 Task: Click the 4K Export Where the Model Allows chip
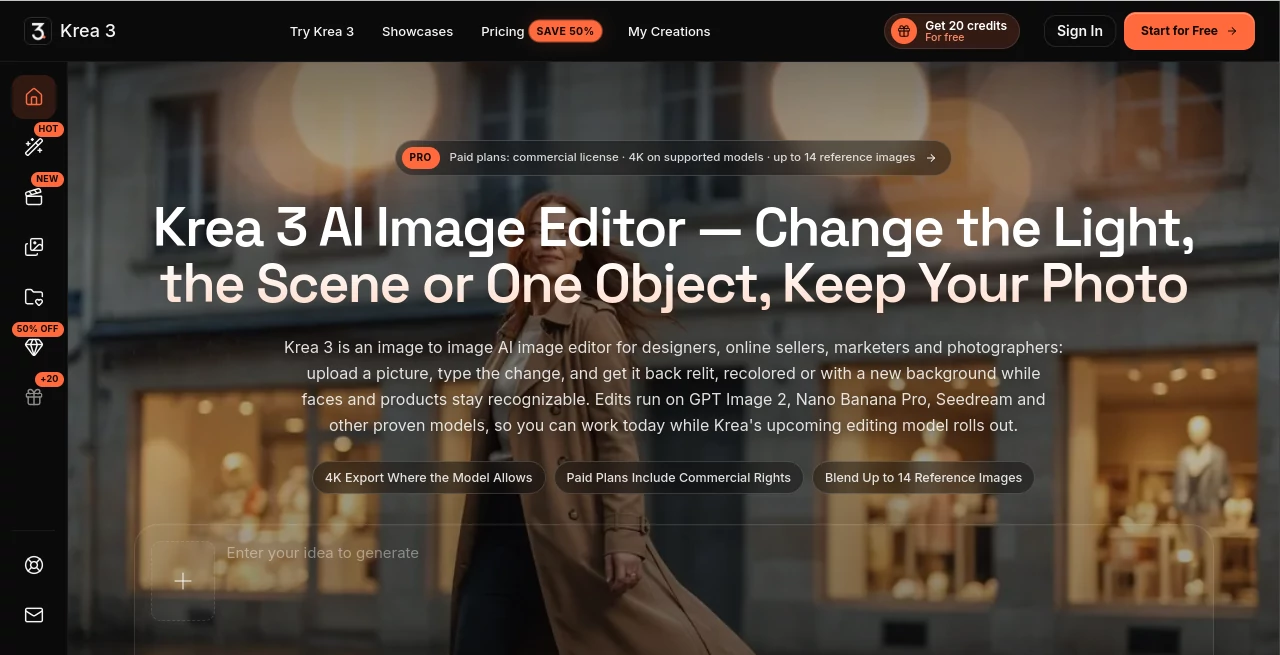coord(429,478)
